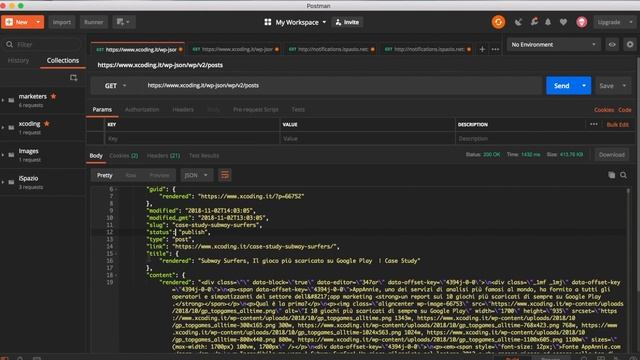Open the No Environment dropdown
The image size is (640, 360).
tap(553, 44)
